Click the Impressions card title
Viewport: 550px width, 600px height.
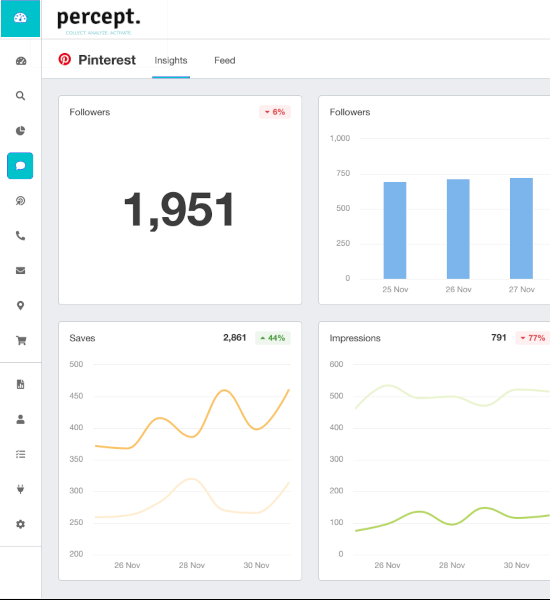coord(355,338)
